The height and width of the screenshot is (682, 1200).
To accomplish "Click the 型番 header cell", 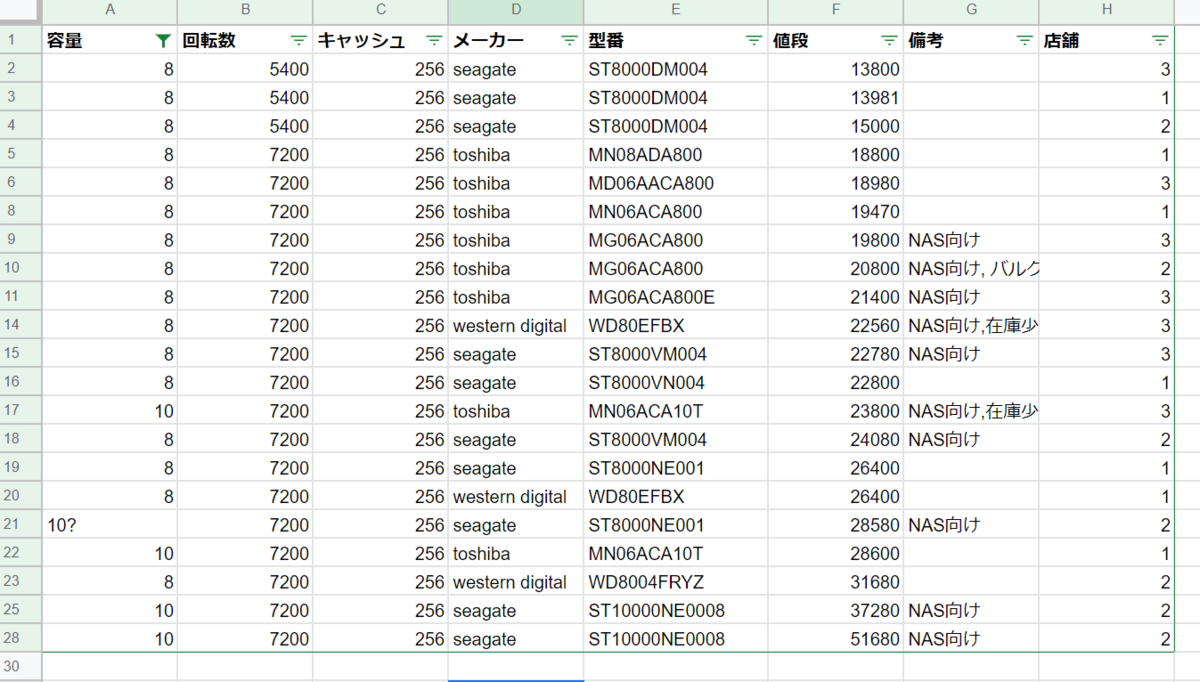I will pos(676,41).
